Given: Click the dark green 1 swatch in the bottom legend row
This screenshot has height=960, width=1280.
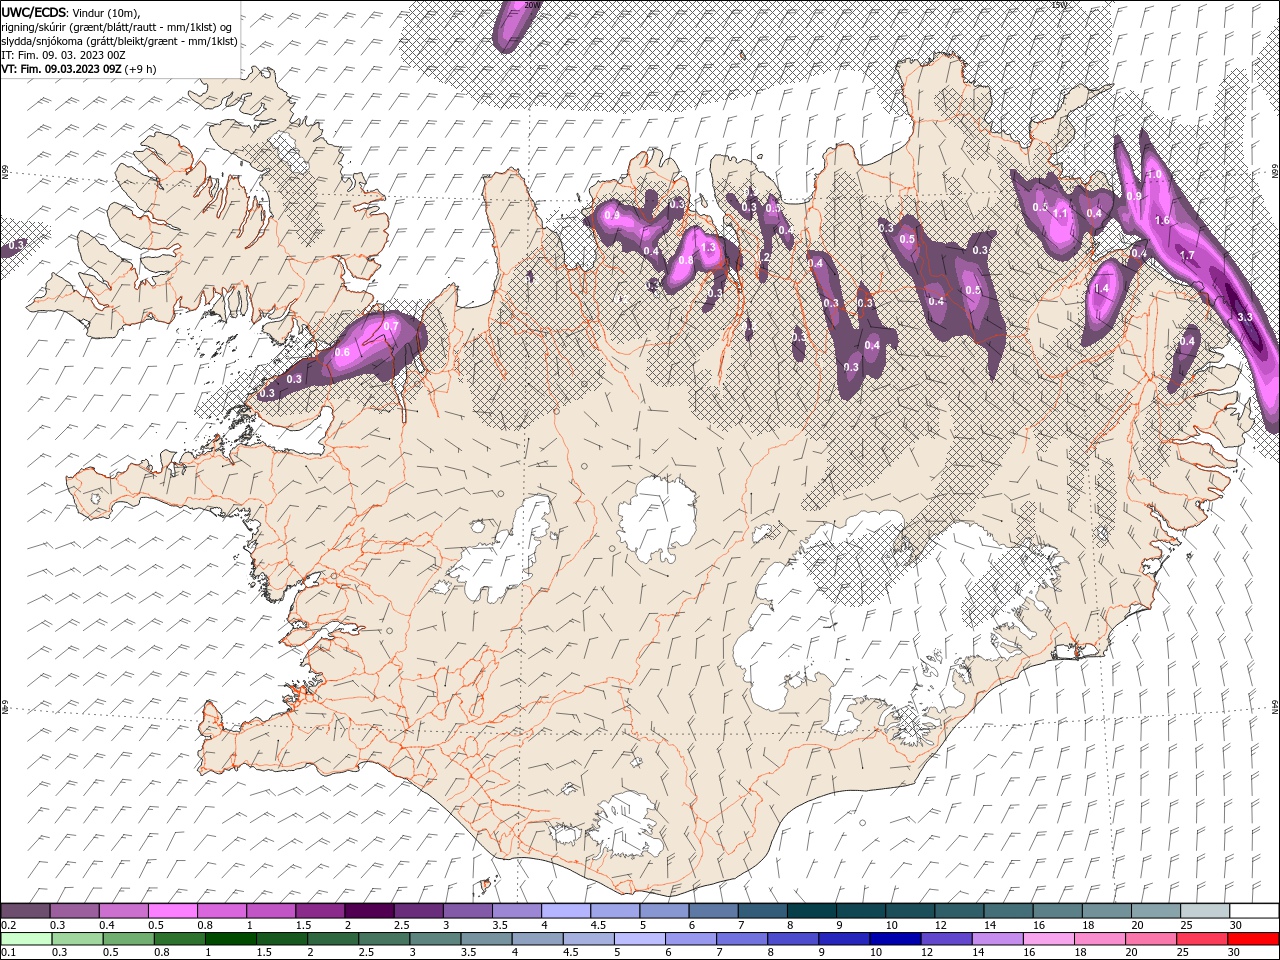Looking at the screenshot, I should 229,939.
